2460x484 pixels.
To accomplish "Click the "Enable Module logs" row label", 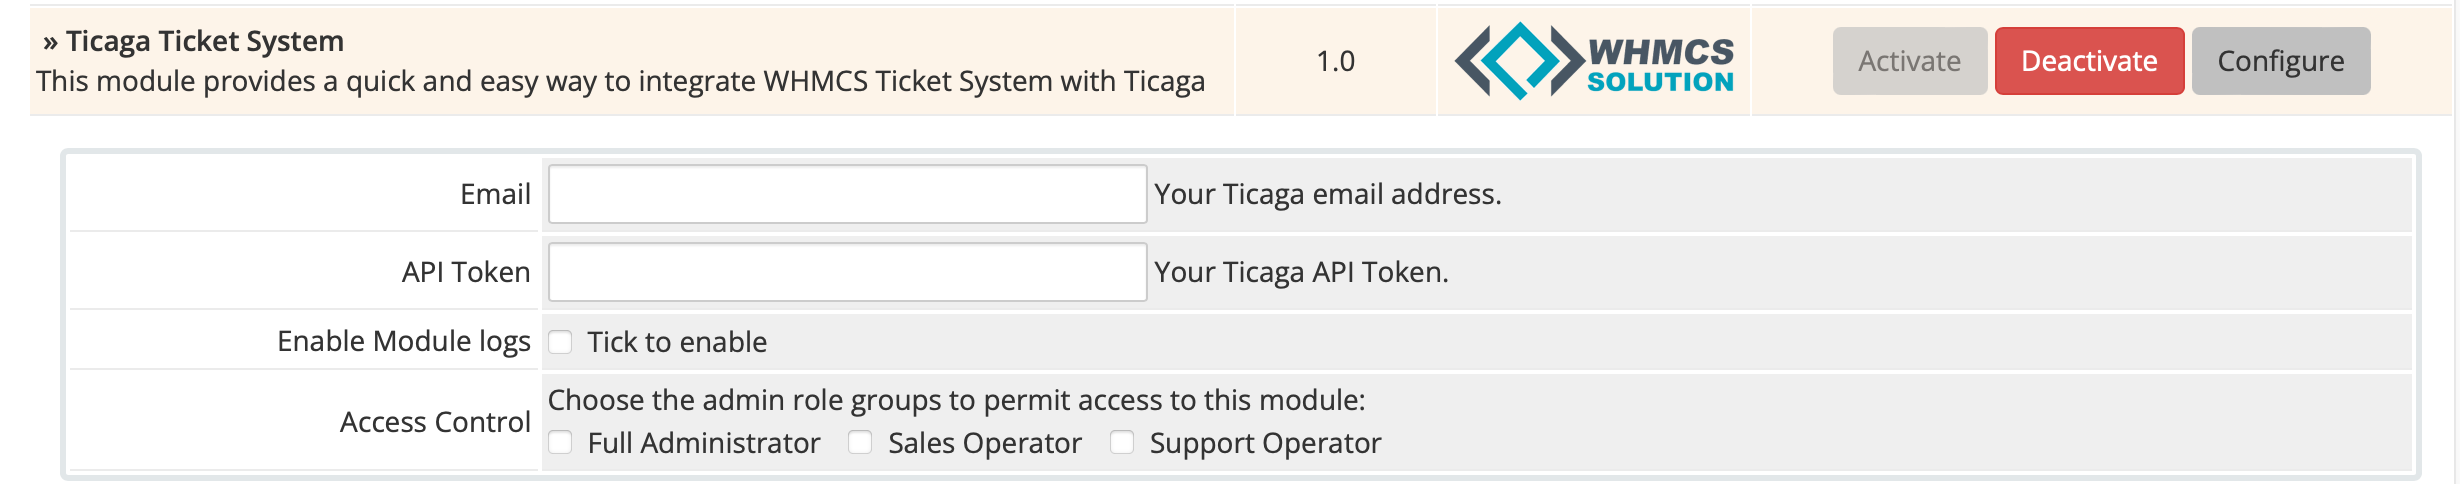I will coord(403,341).
